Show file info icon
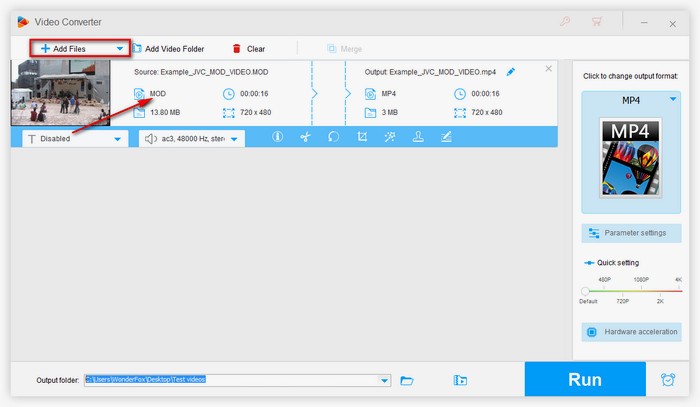 coord(277,137)
